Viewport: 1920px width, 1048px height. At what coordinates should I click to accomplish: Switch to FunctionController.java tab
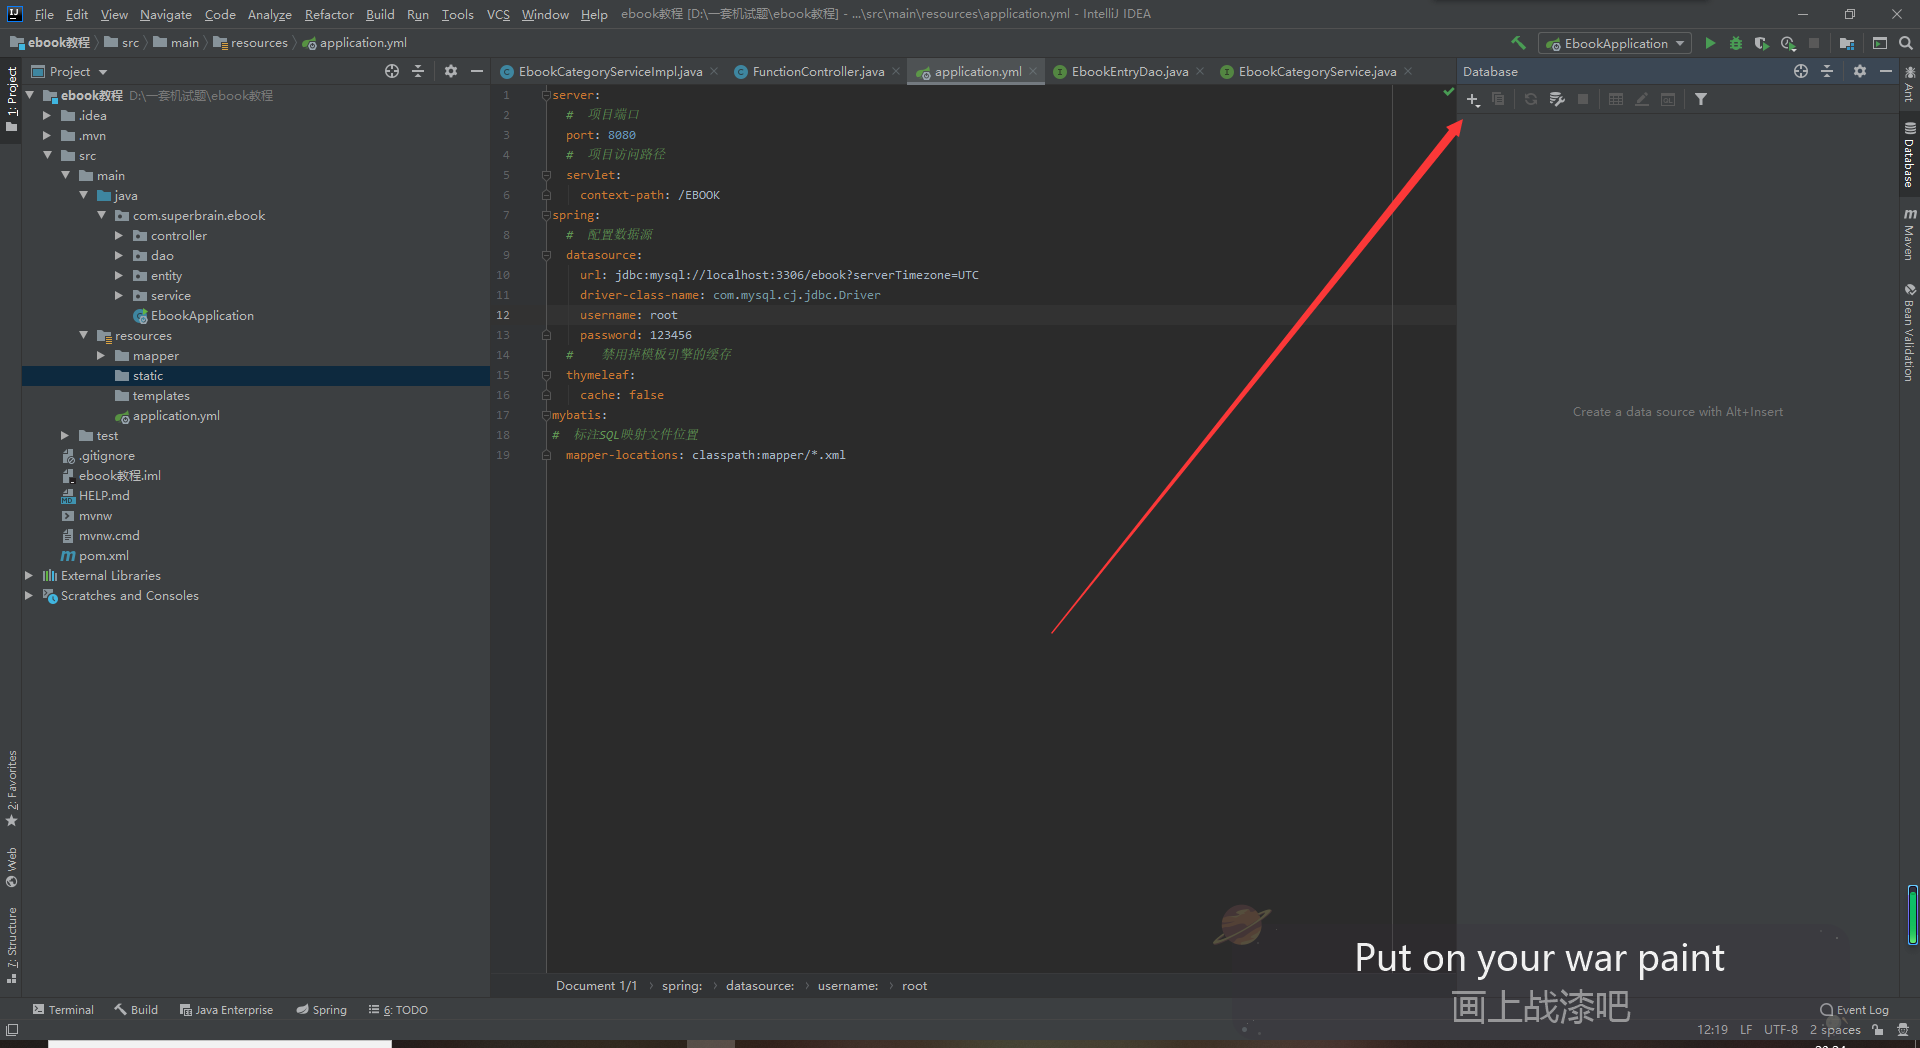tap(817, 71)
